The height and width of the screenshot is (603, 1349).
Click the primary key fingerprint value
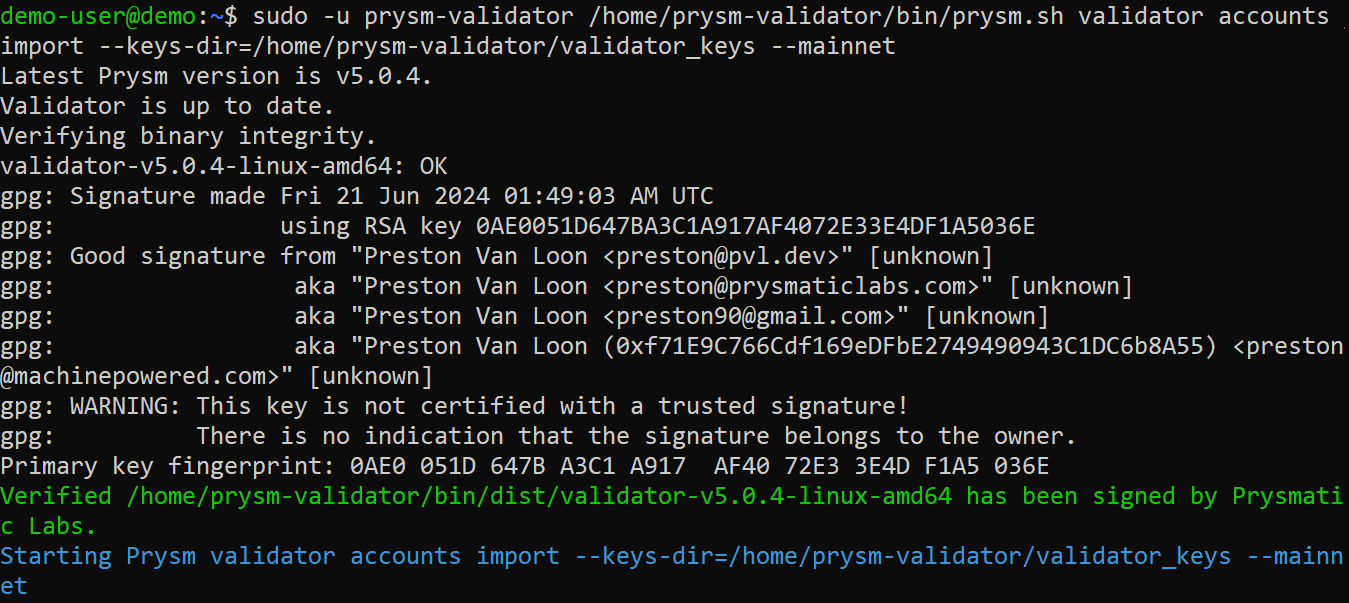pos(699,466)
